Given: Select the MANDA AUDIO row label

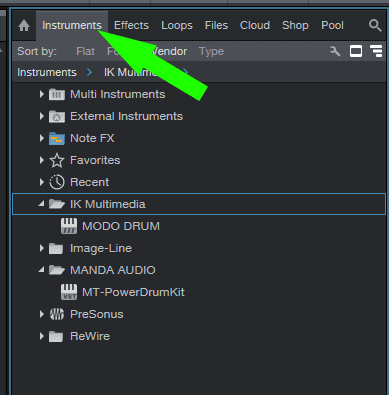Looking at the screenshot, I should [x=113, y=270].
